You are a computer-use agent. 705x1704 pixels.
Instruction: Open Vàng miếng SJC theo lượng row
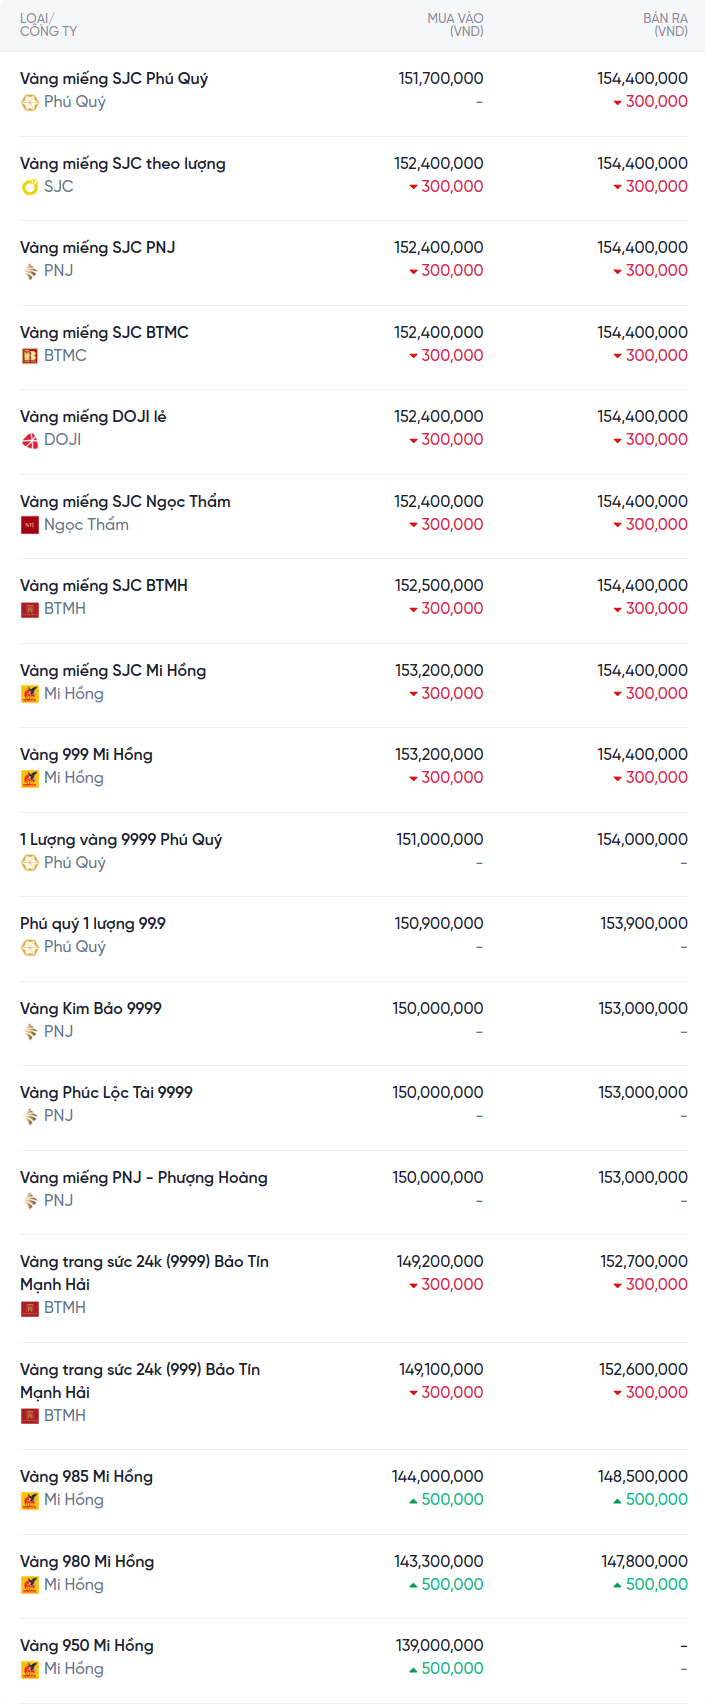(x=122, y=164)
